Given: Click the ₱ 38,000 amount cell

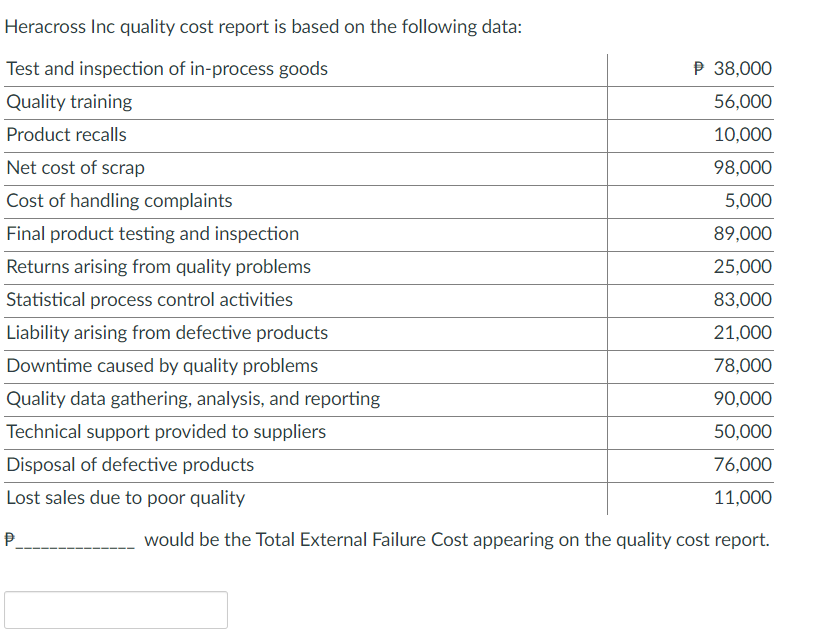Looking at the screenshot, I should pos(732,69).
